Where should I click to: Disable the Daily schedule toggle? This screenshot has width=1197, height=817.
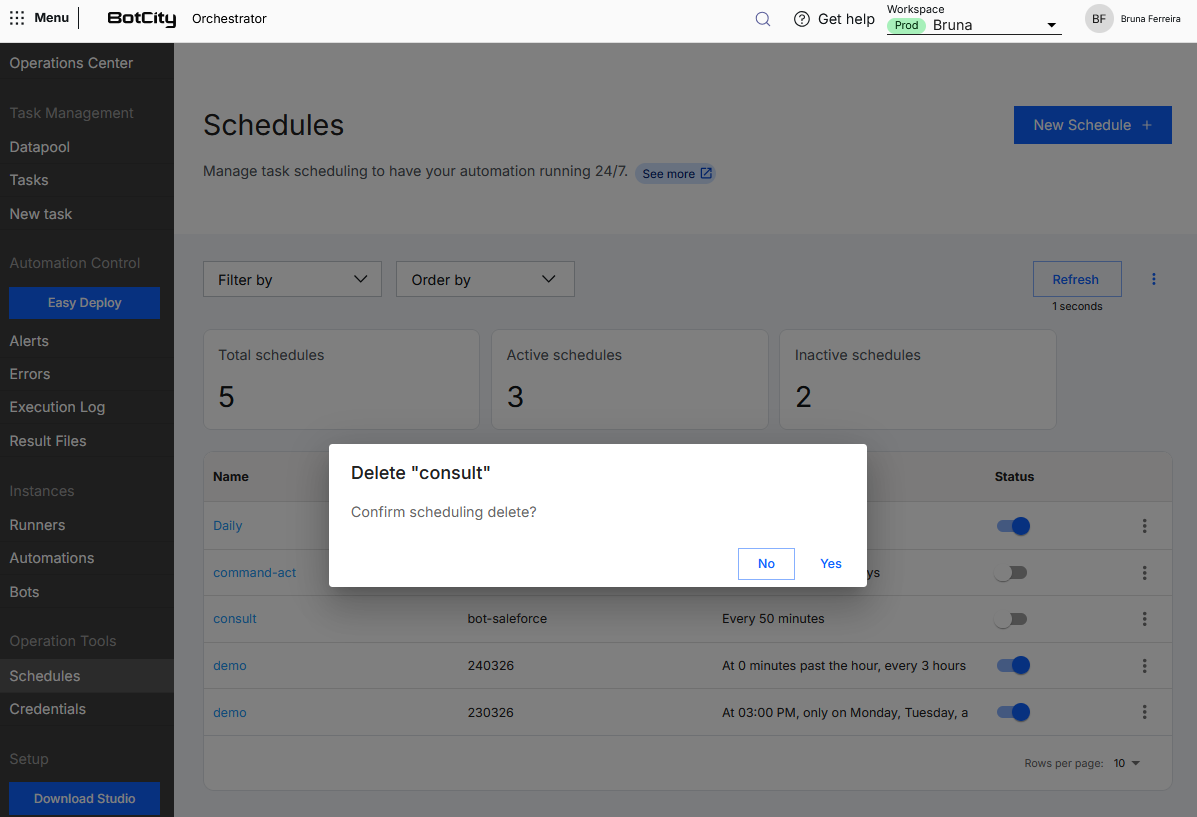[x=1013, y=526]
